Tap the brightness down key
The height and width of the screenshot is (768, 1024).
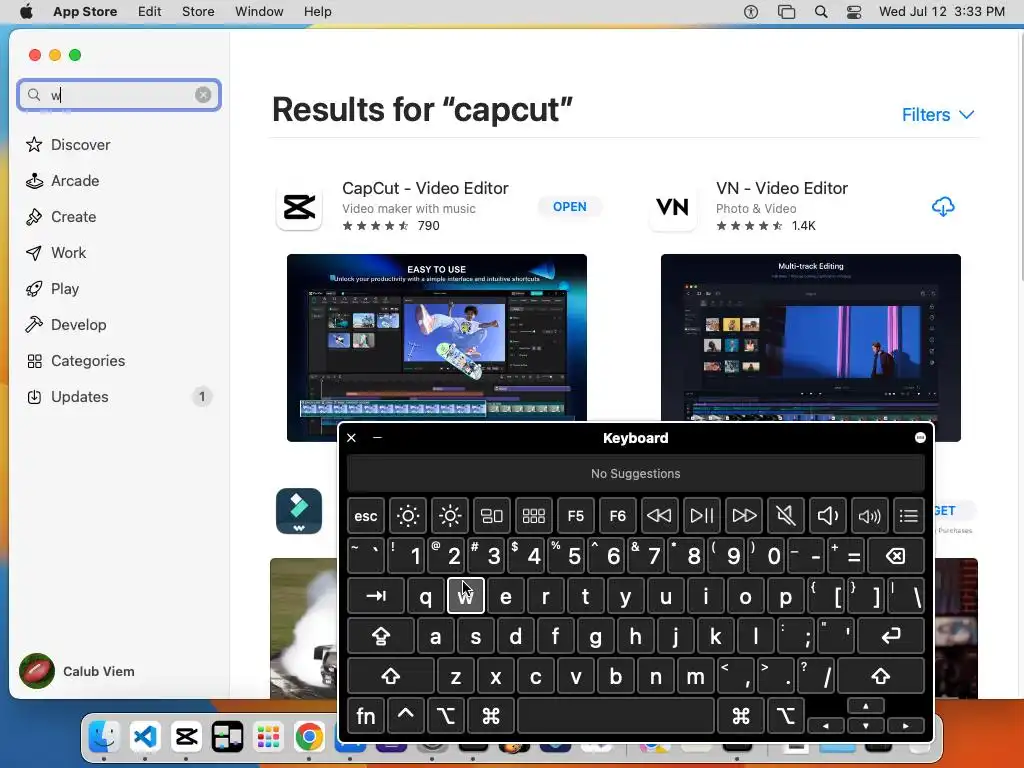(x=408, y=516)
